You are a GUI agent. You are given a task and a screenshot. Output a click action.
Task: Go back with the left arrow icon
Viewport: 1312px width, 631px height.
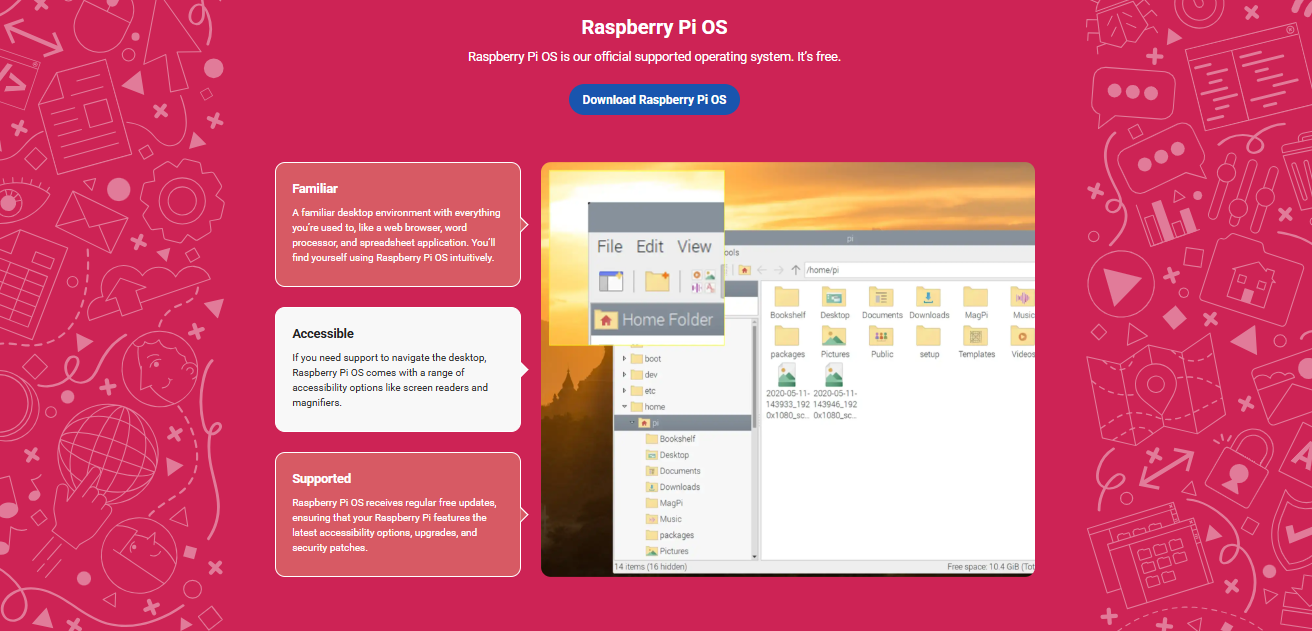(x=761, y=270)
